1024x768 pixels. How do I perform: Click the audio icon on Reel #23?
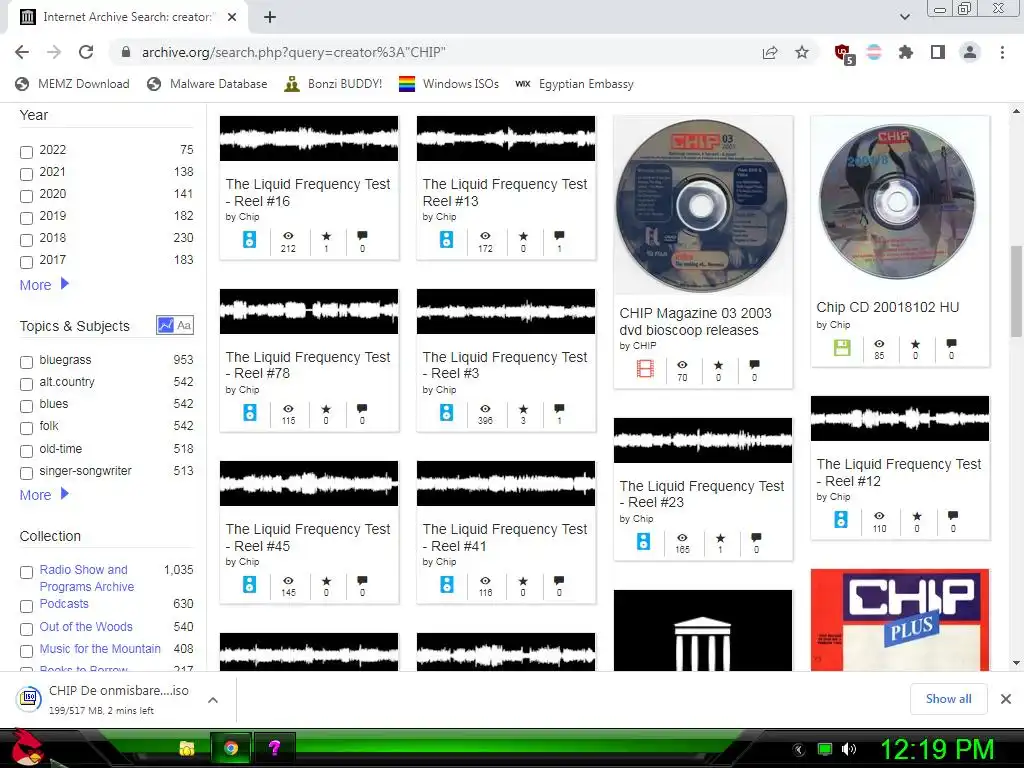[643, 541]
